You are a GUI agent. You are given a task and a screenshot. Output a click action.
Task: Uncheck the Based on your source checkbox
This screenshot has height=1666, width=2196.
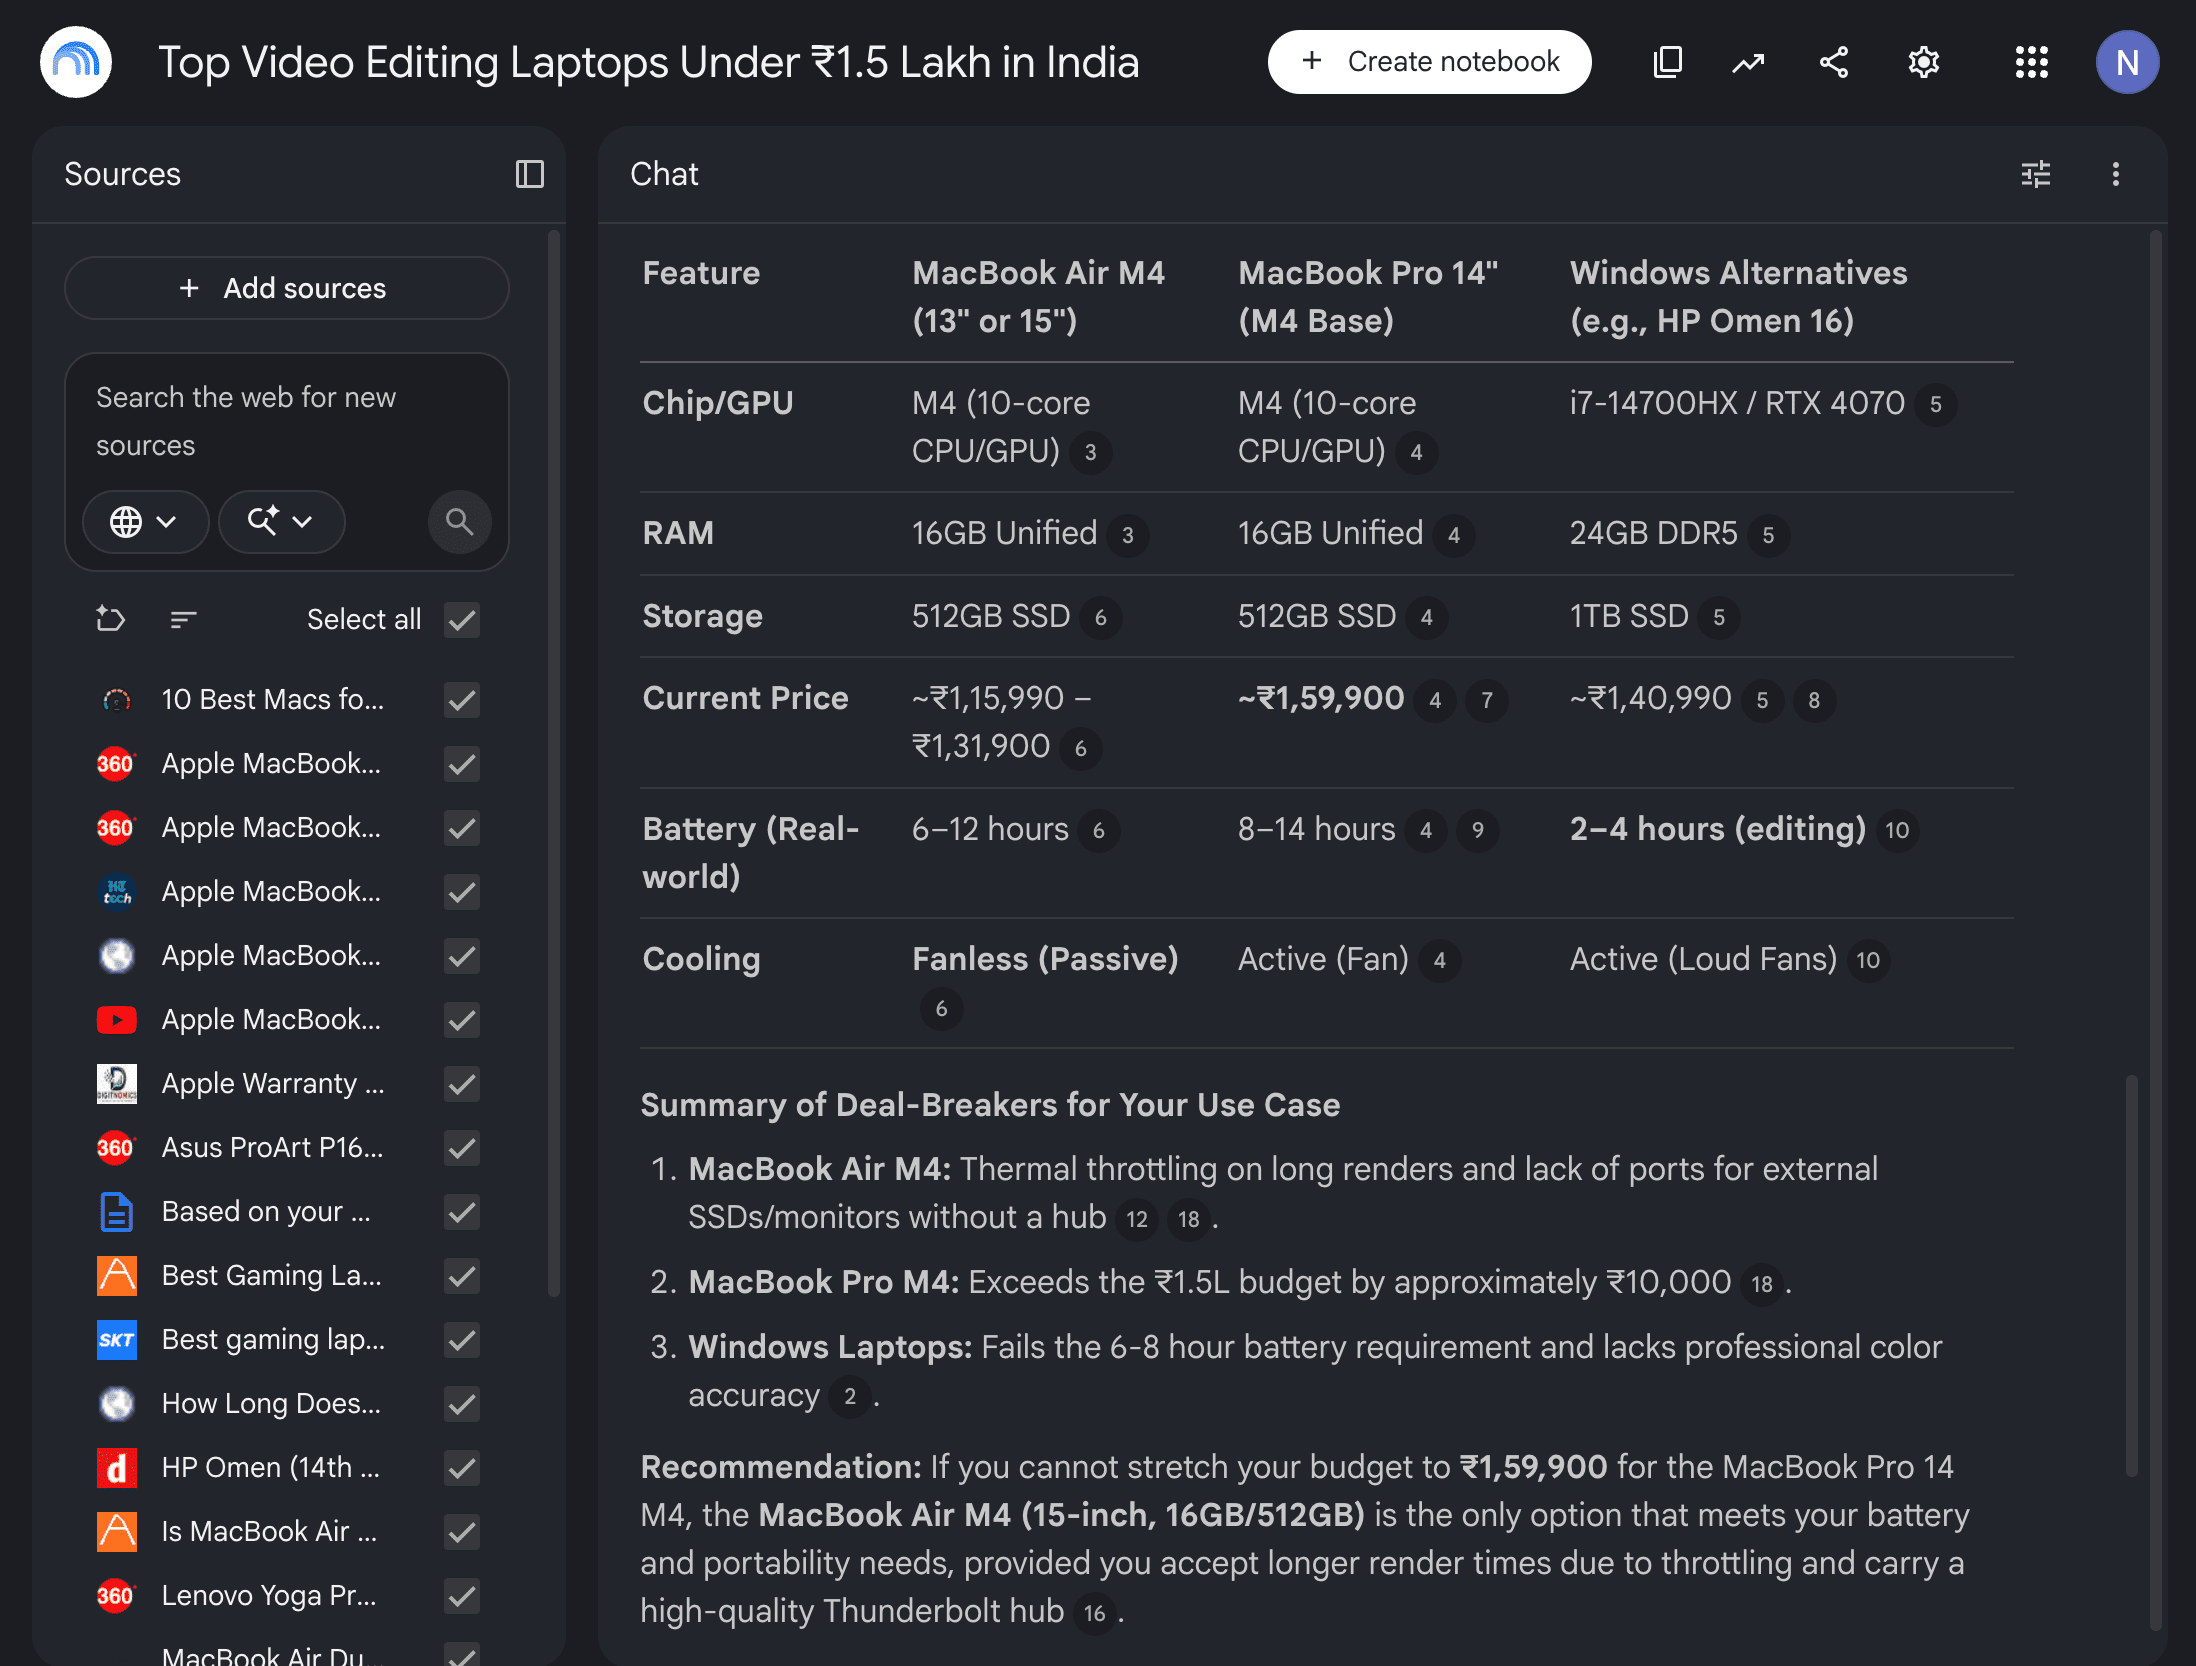click(x=462, y=1212)
